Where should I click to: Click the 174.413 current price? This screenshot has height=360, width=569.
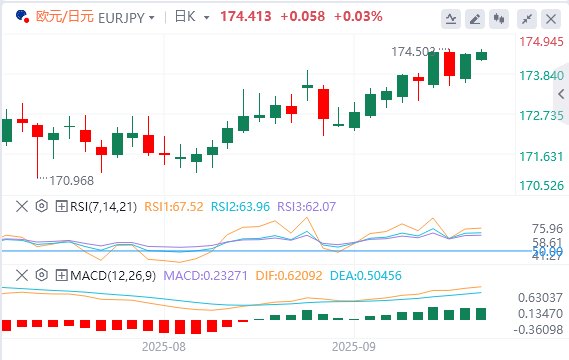(246, 16)
